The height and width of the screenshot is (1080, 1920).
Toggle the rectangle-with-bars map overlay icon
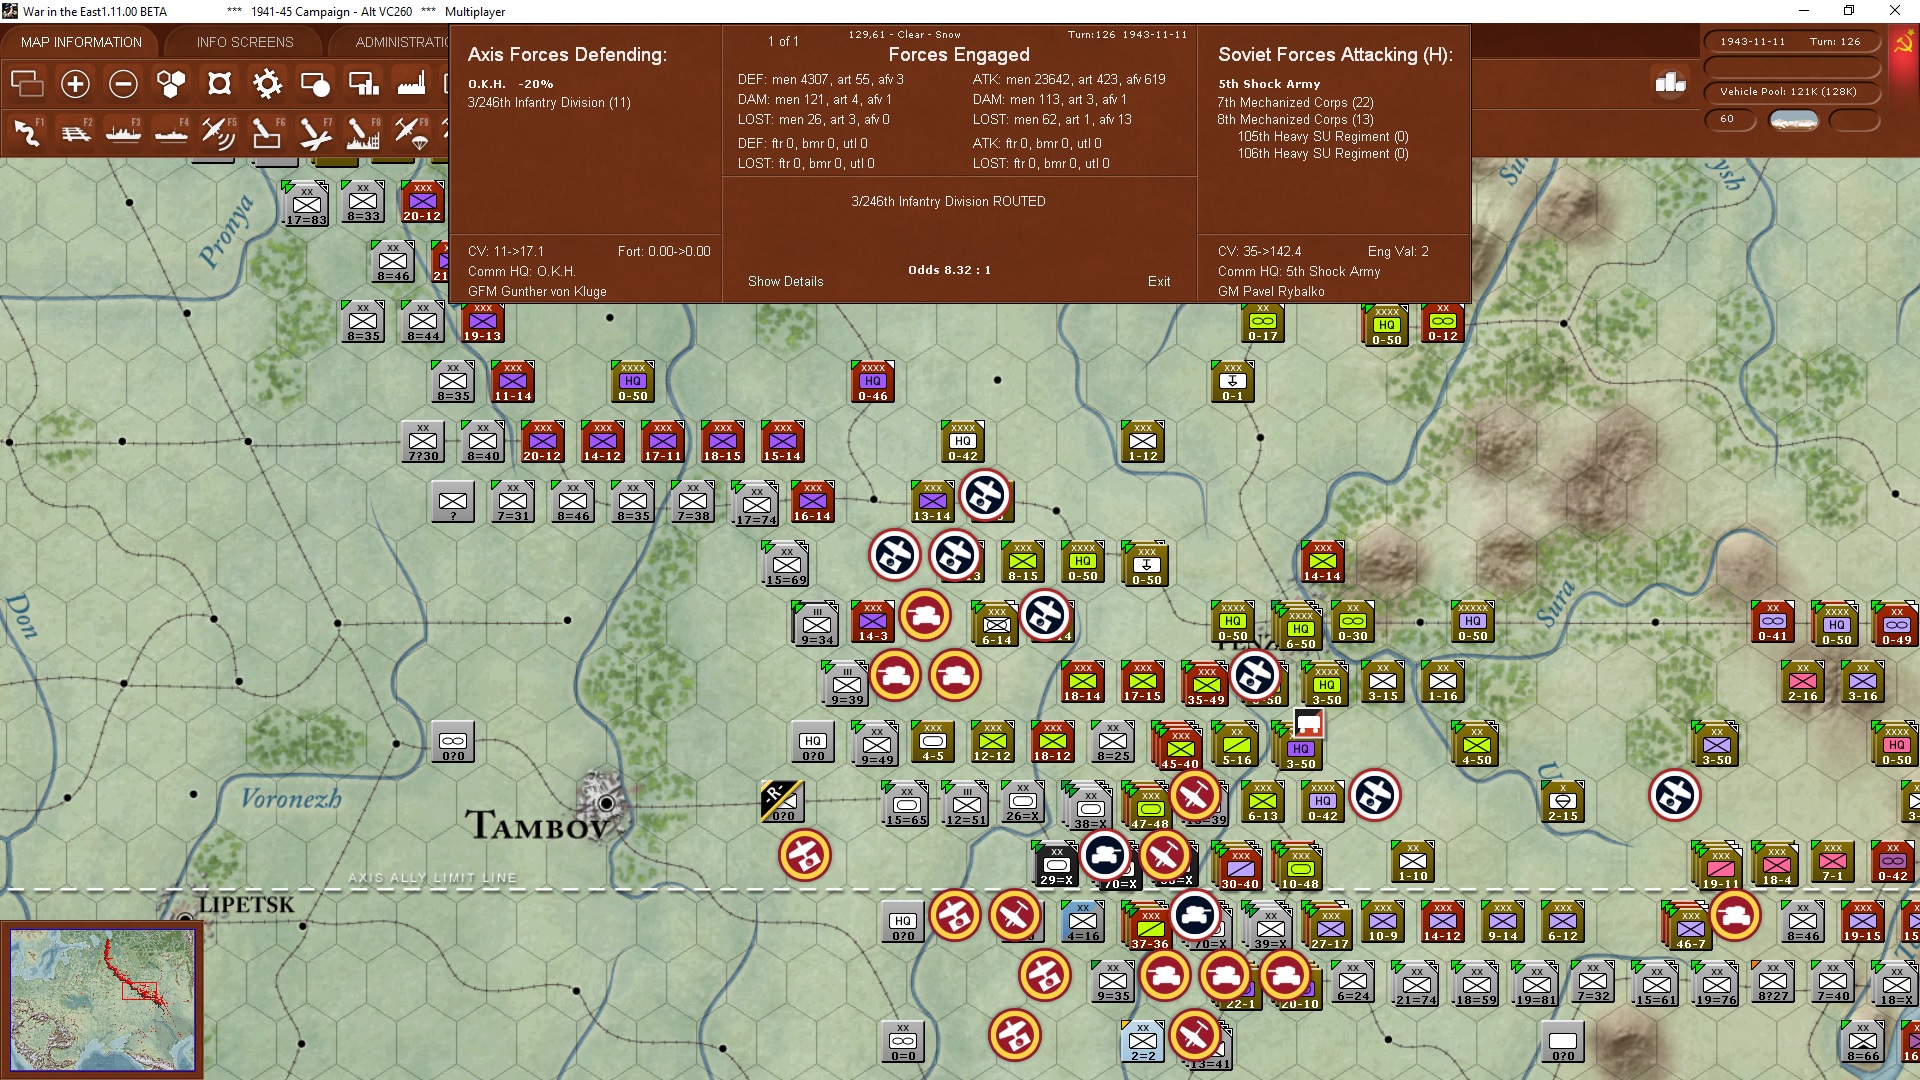tap(363, 84)
